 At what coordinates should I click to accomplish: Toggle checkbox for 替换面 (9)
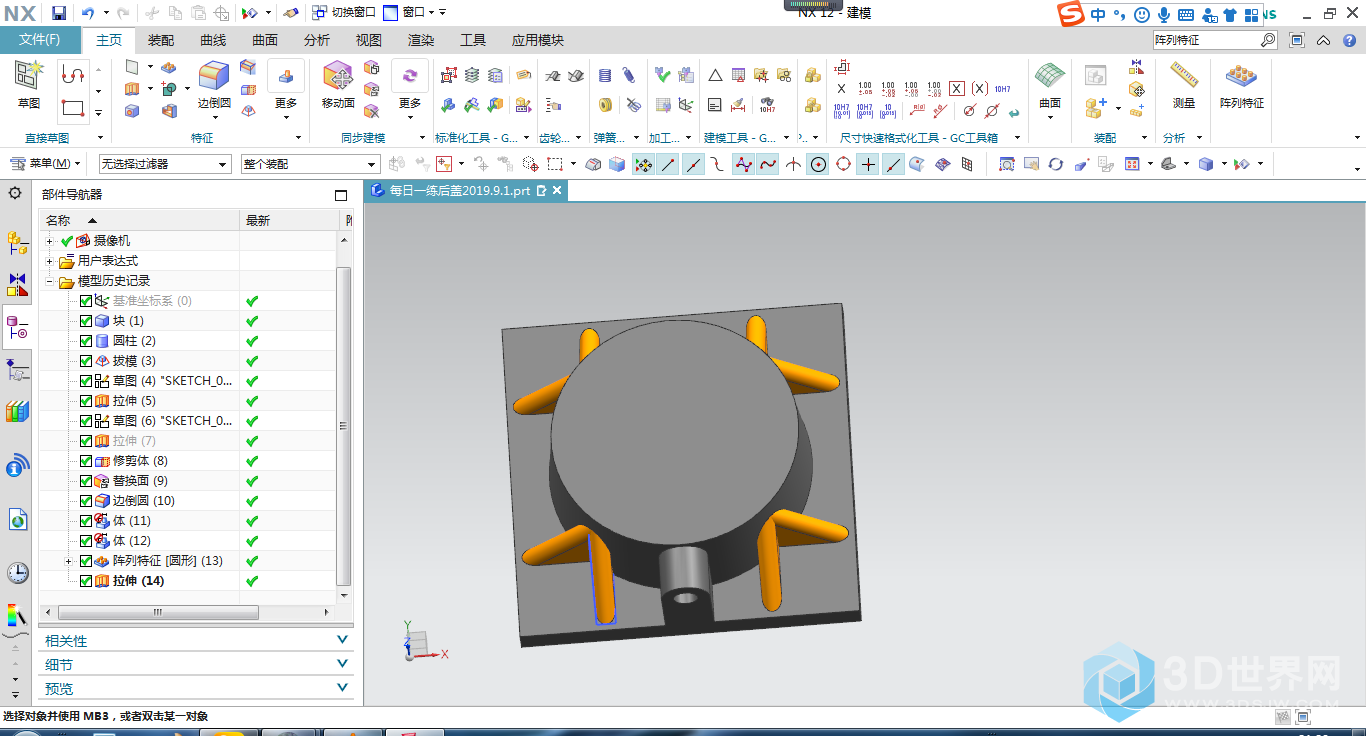pos(86,481)
